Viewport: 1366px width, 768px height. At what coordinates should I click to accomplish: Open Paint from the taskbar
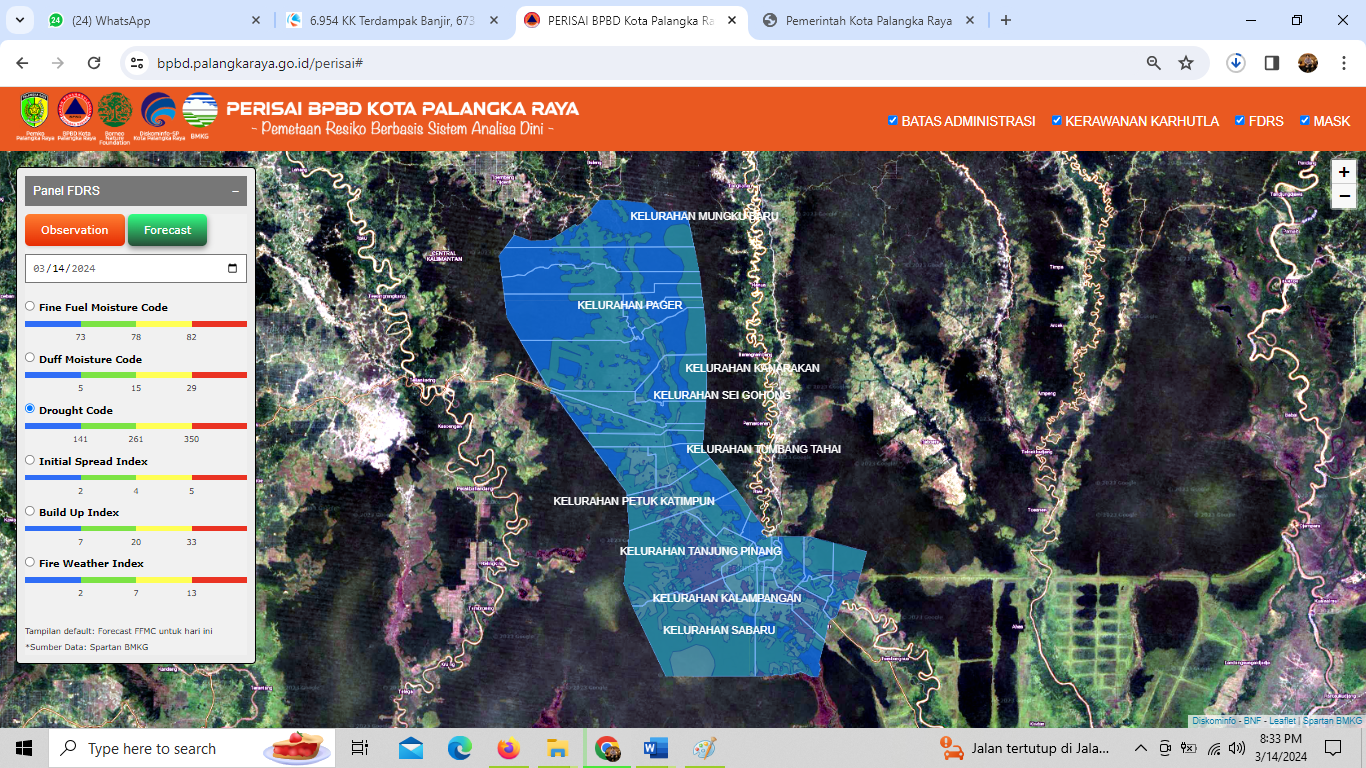[x=704, y=748]
